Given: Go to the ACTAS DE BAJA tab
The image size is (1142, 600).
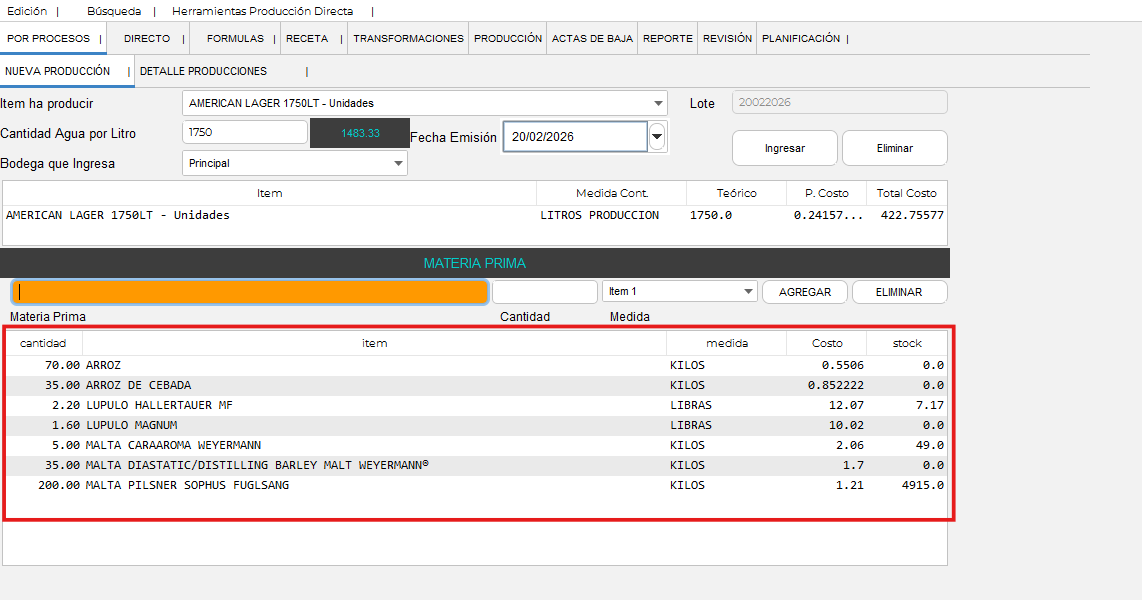Looking at the screenshot, I should click(x=592, y=38).
